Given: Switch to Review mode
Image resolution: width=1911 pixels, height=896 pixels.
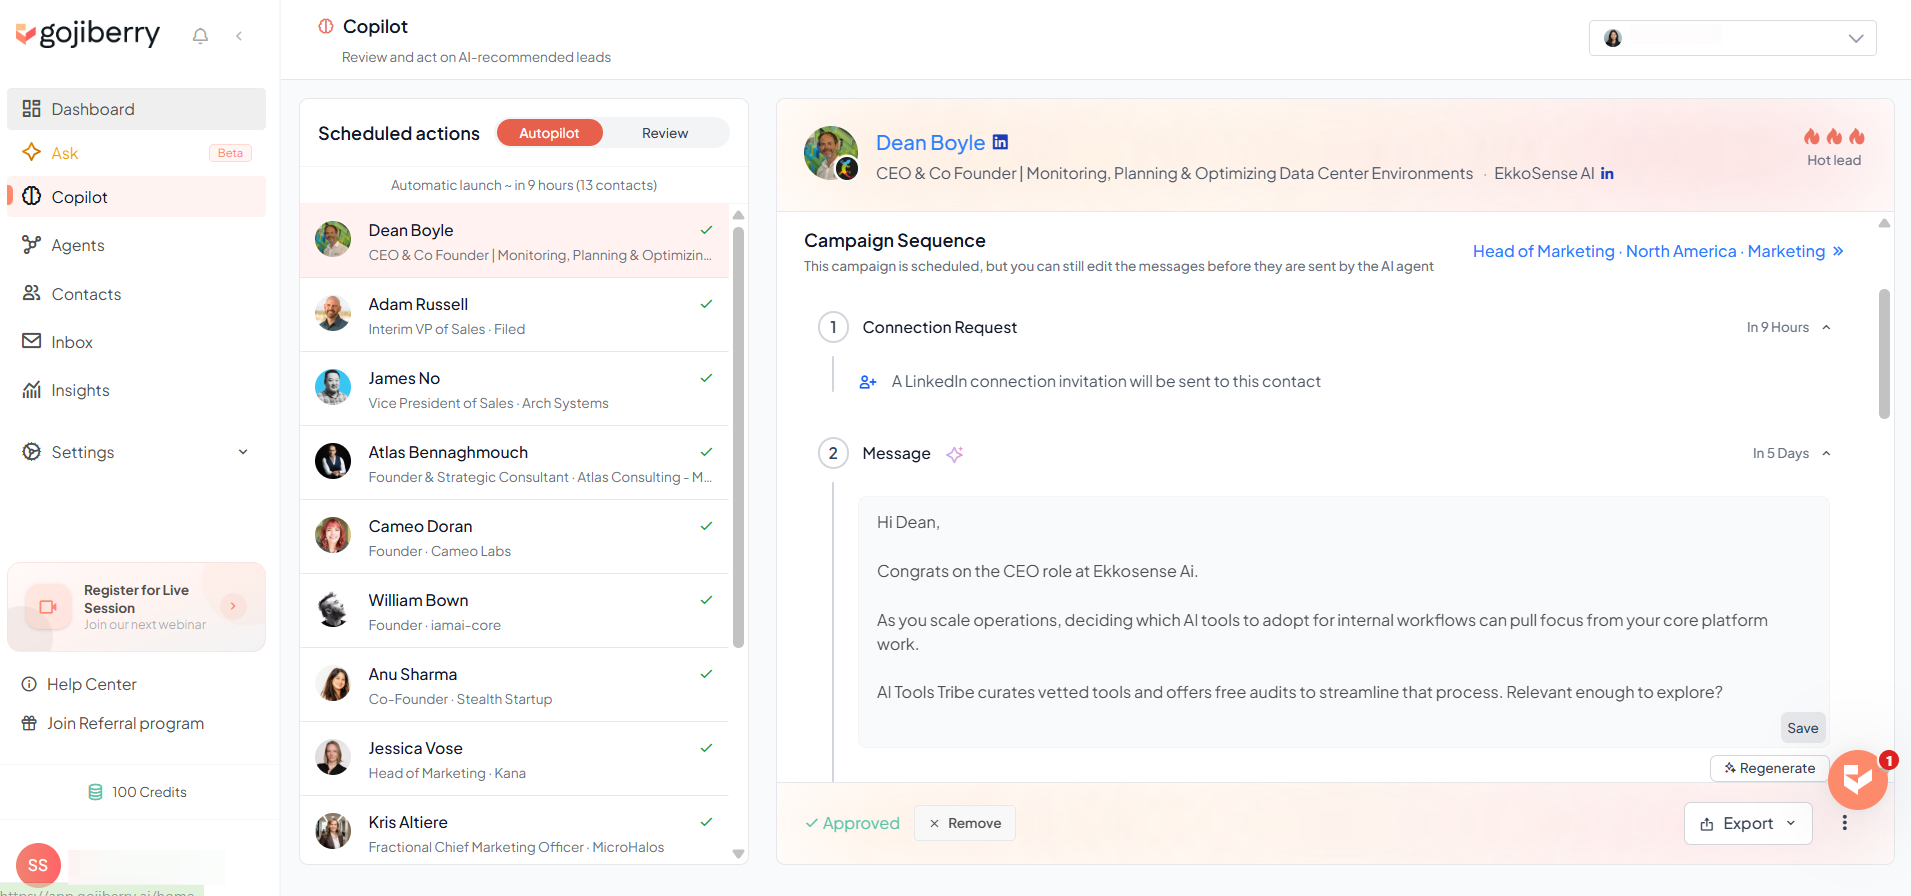Looking at the screenshot, I should click(x=665, y=133).
